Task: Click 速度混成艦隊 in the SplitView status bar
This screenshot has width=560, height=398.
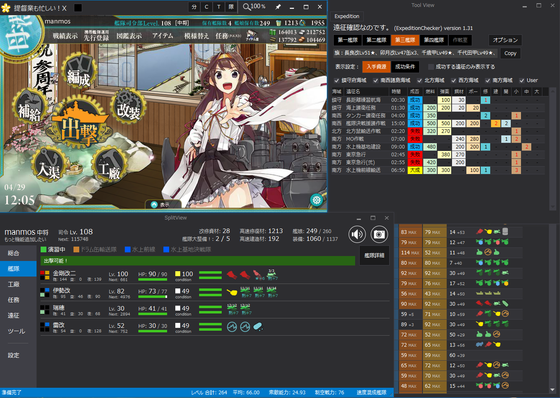Action: pos(372,393)
